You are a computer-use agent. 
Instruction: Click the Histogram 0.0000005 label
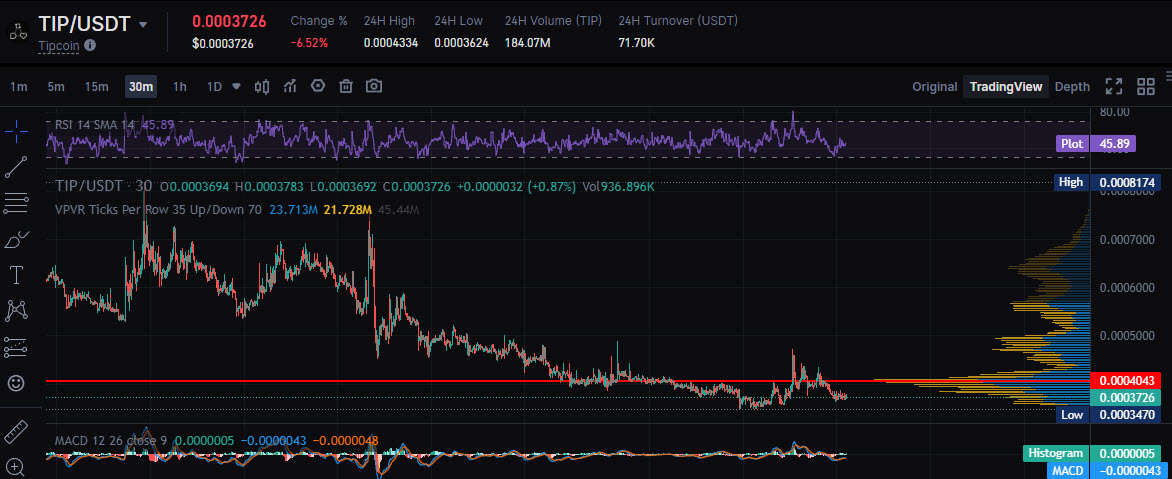[1093, 454]
